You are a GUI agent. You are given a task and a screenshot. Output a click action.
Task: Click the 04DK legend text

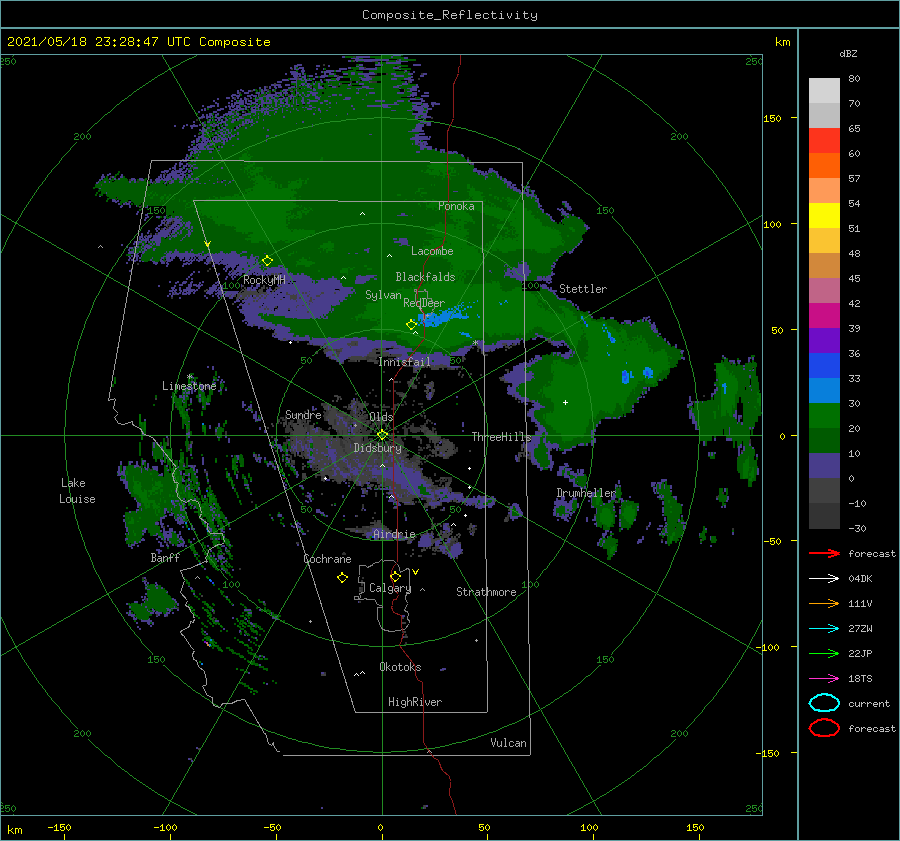coord(860,579)
